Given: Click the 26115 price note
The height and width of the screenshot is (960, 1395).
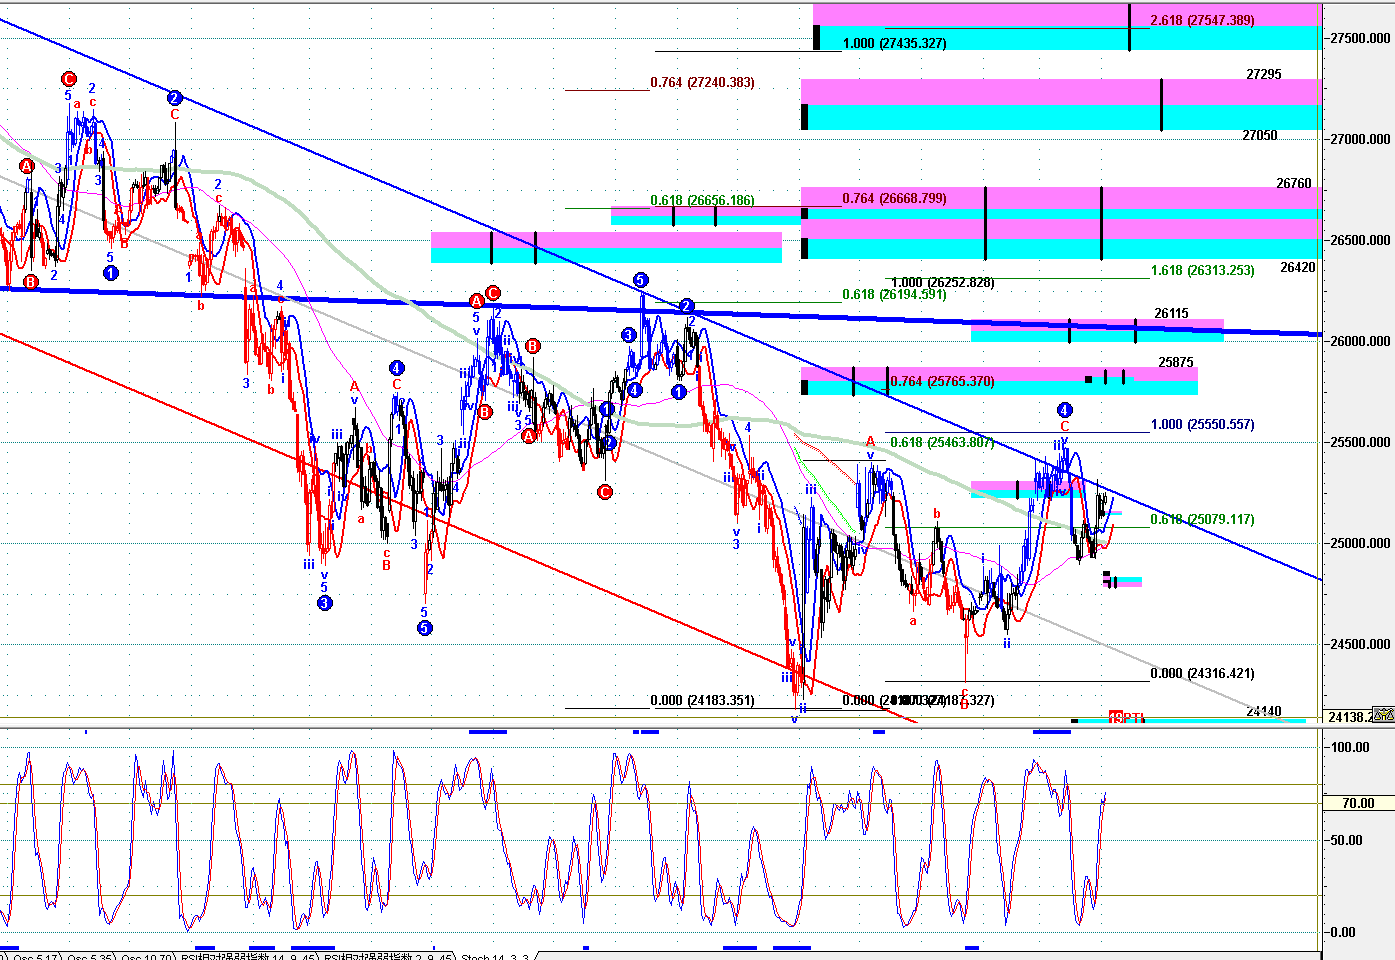Looking at the screenshot, I should 1172,313.
